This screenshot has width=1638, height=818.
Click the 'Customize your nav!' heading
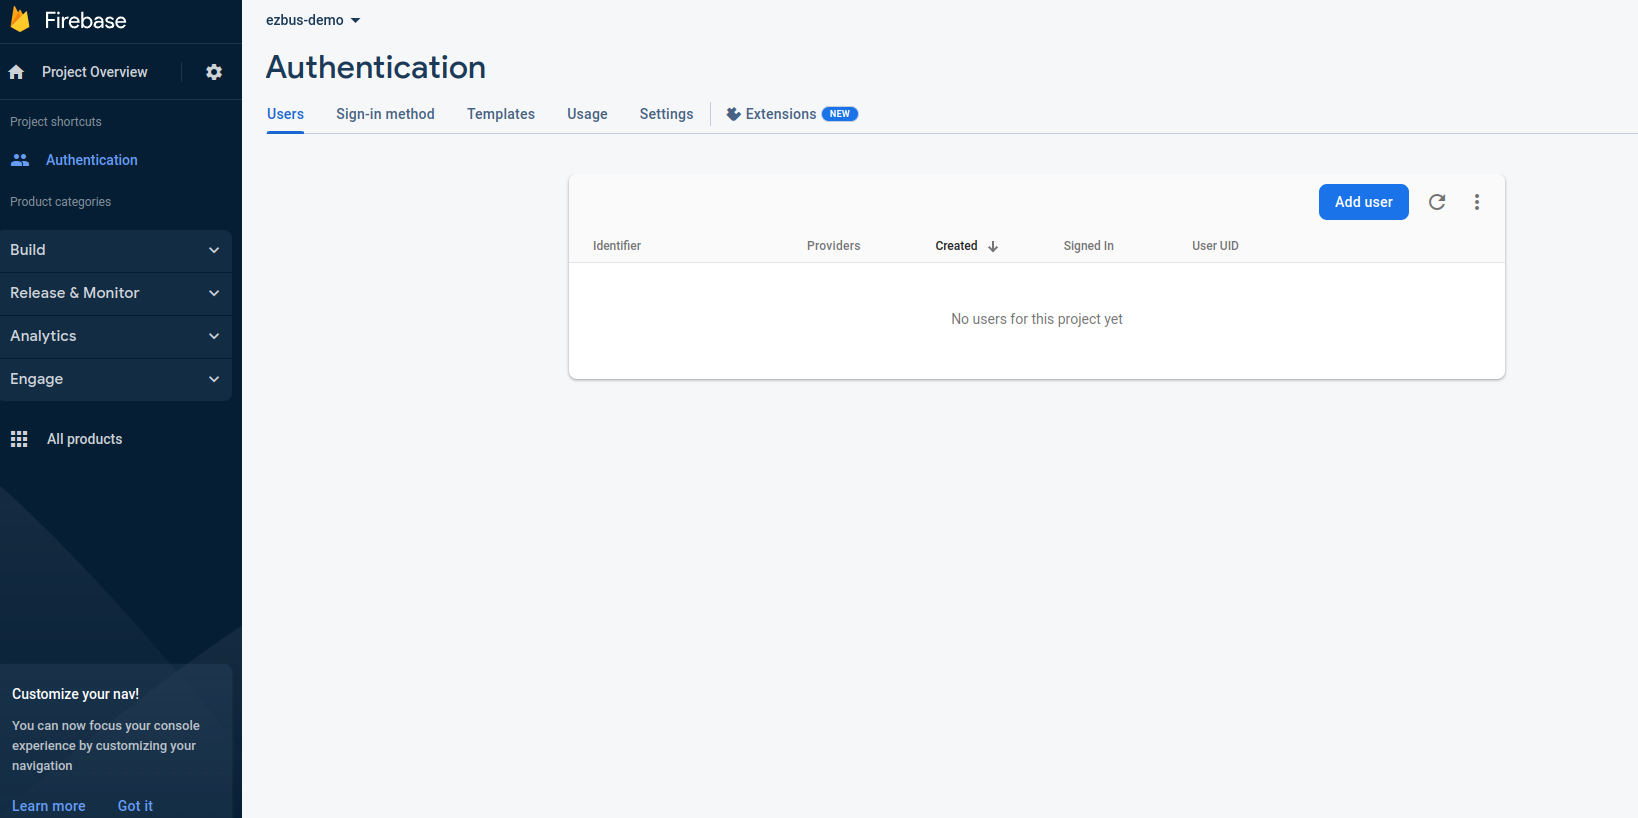75,694
